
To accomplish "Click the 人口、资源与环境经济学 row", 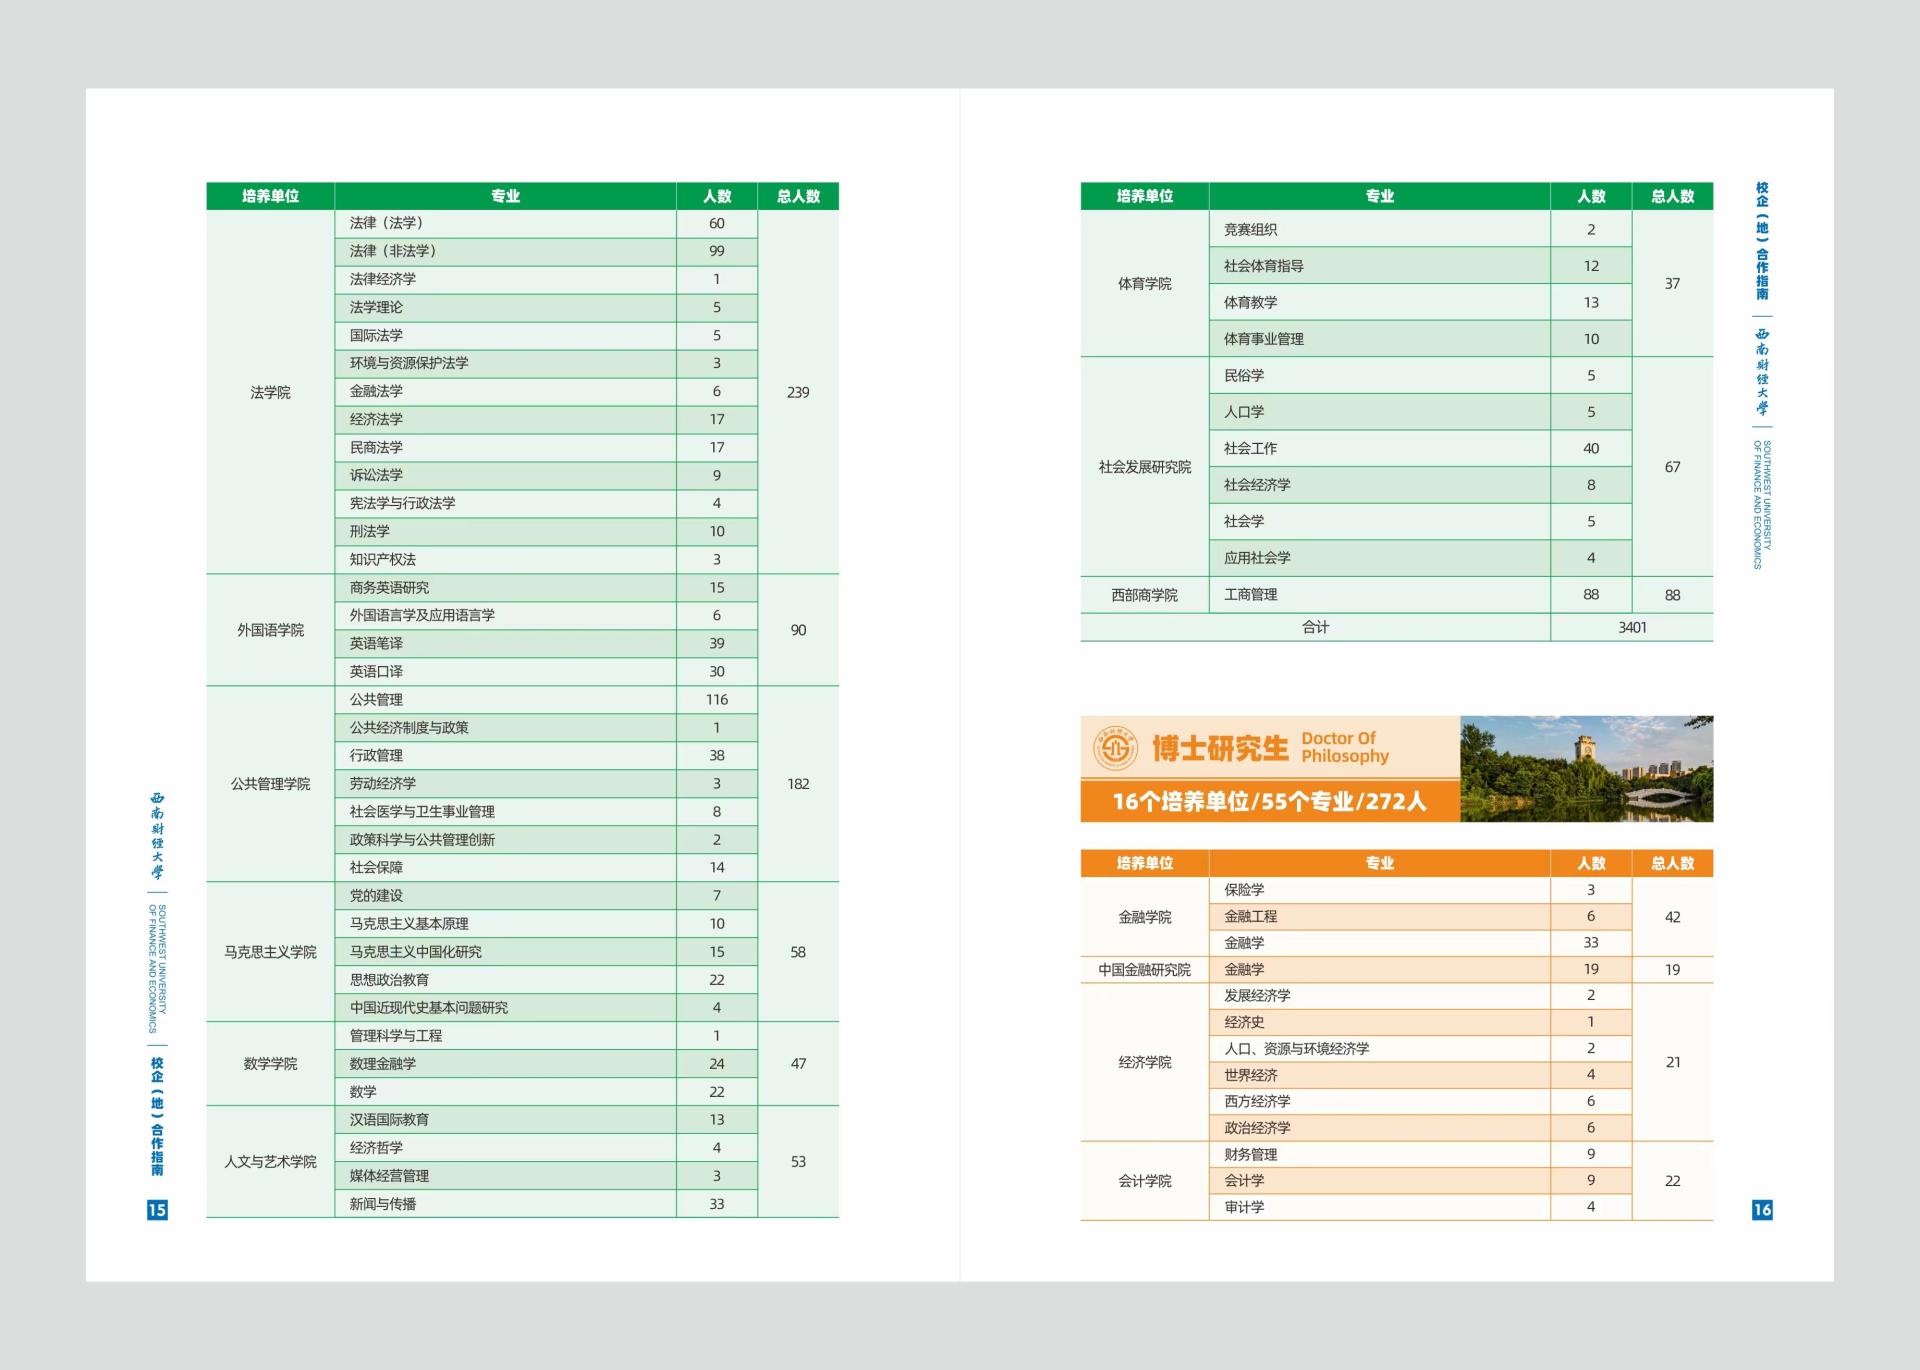I will click(1420, 1049).
